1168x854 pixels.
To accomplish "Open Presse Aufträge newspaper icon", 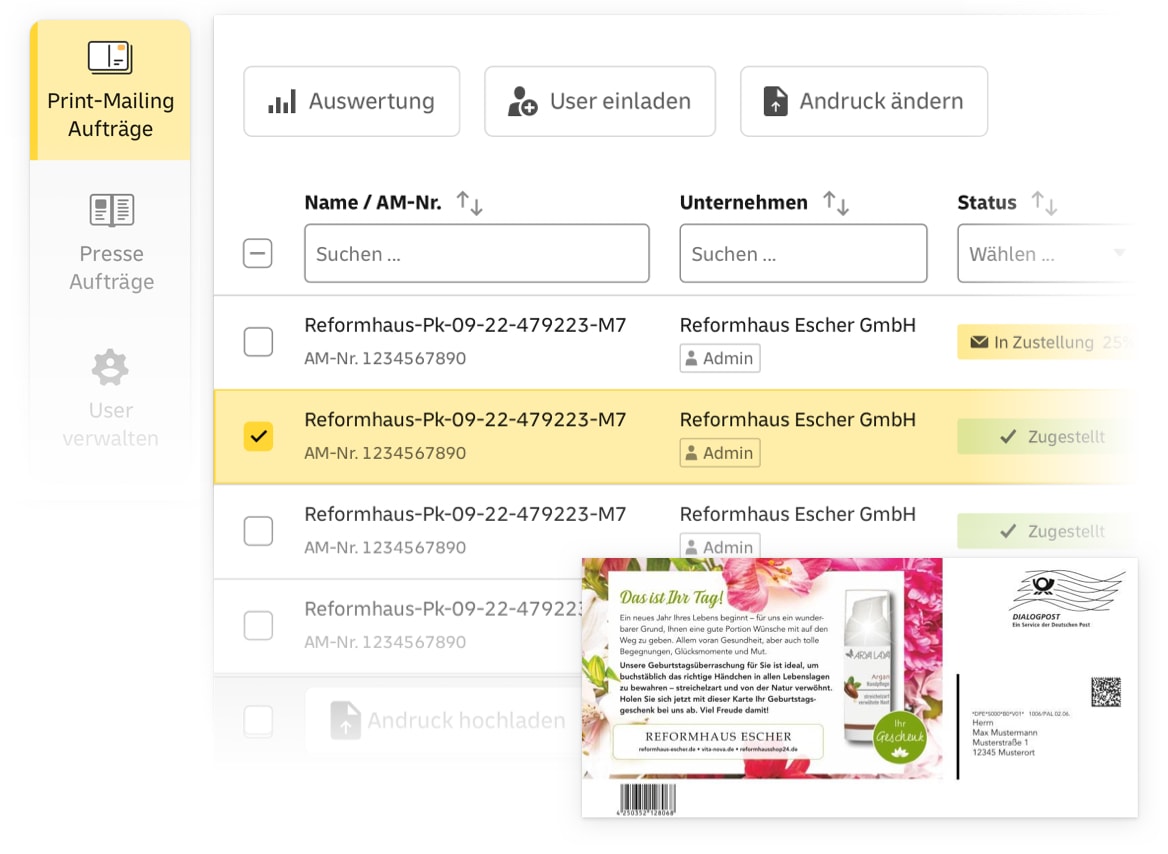I will click(112, 210).
